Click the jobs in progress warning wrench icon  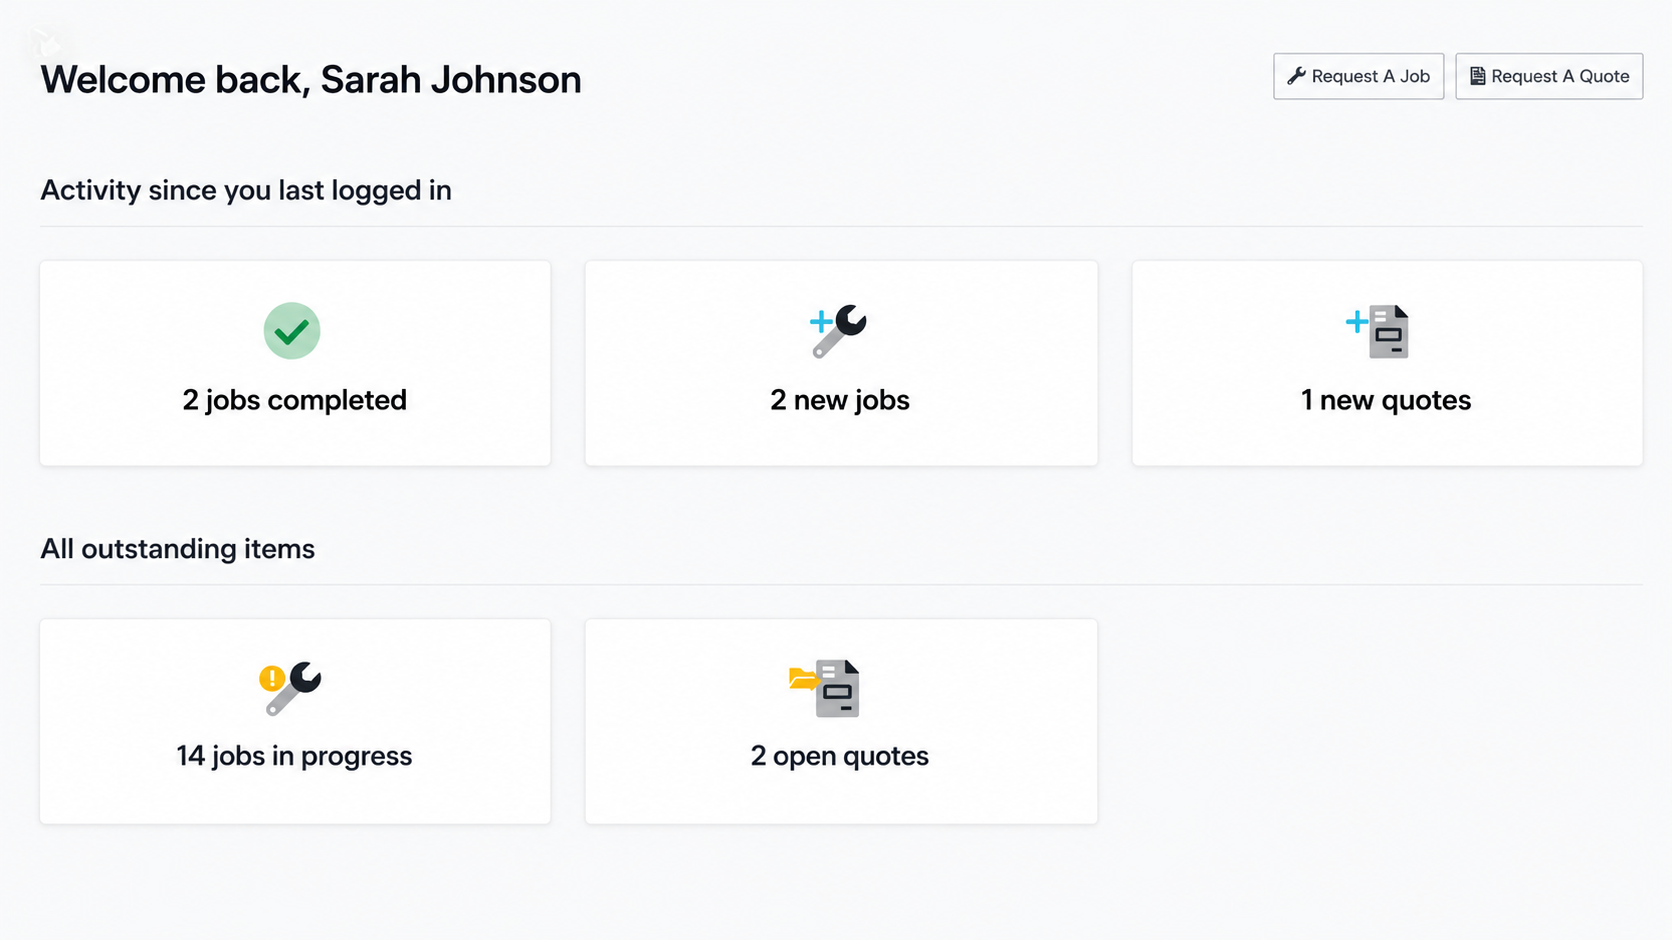click(290, 689)
